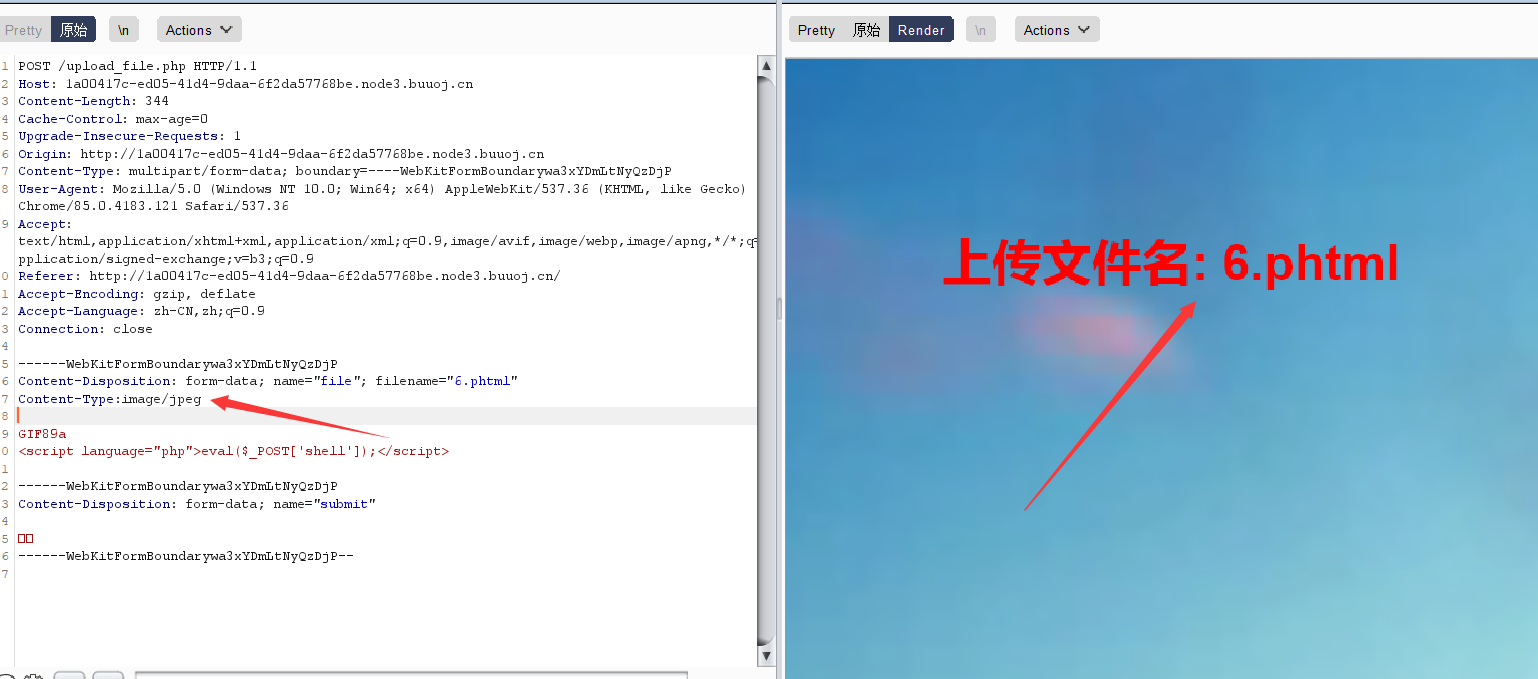Switch request view to Pretty tab
Viewport: 1538px width, 679px height.
point(24,30)
